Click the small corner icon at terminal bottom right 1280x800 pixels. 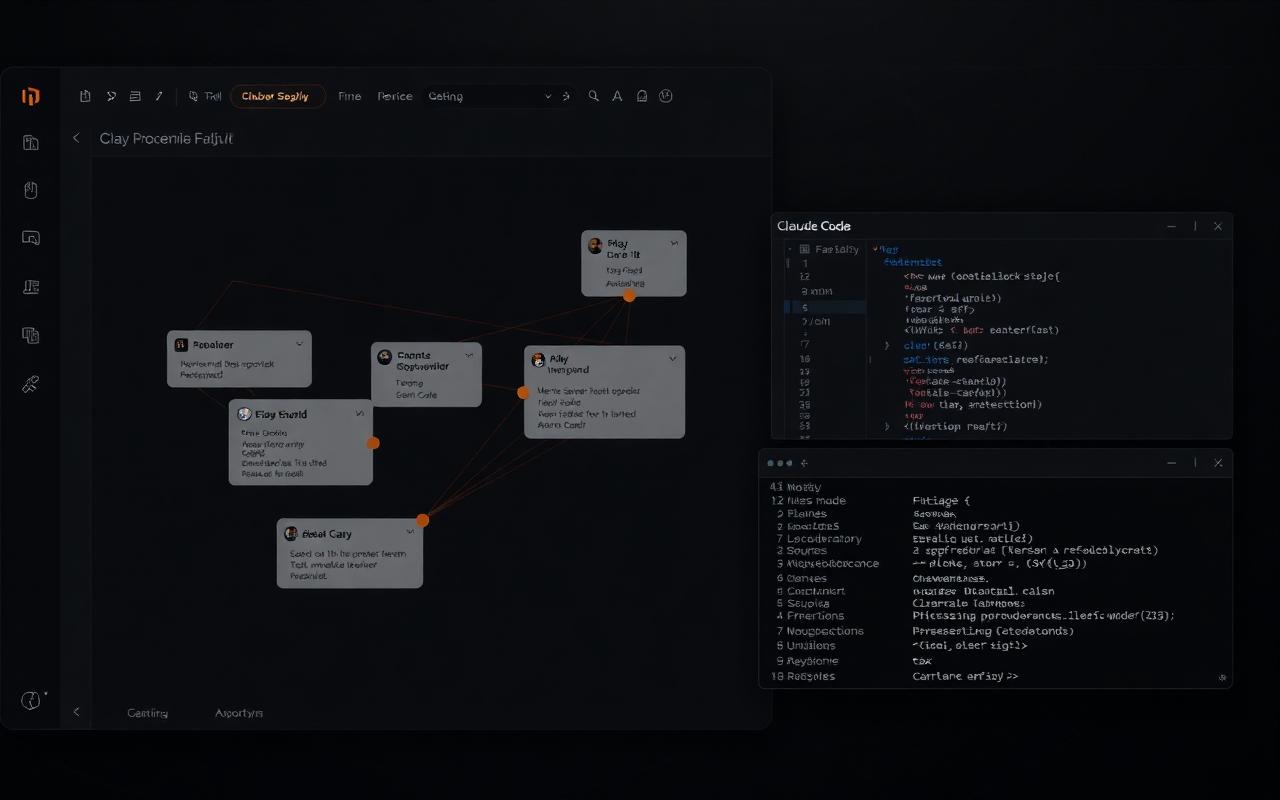(1222, 677)
